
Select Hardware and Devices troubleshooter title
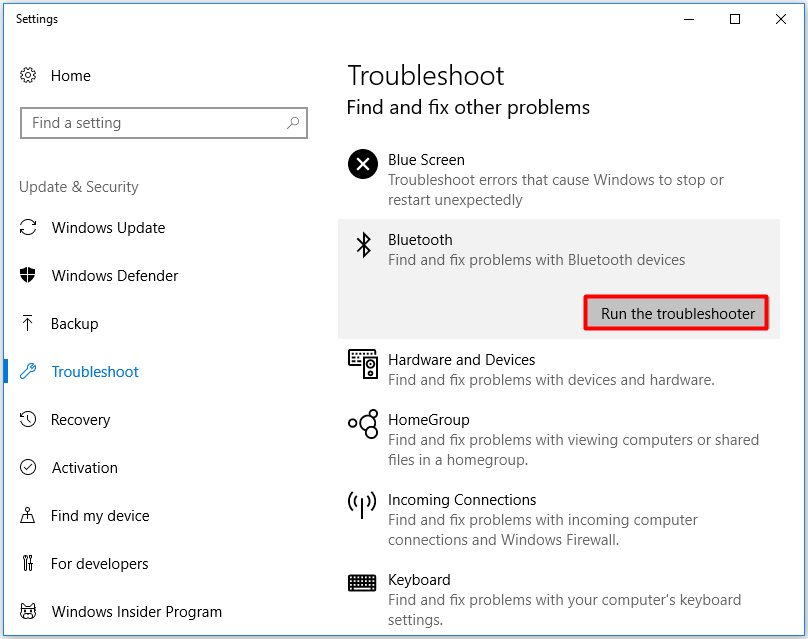461,360
